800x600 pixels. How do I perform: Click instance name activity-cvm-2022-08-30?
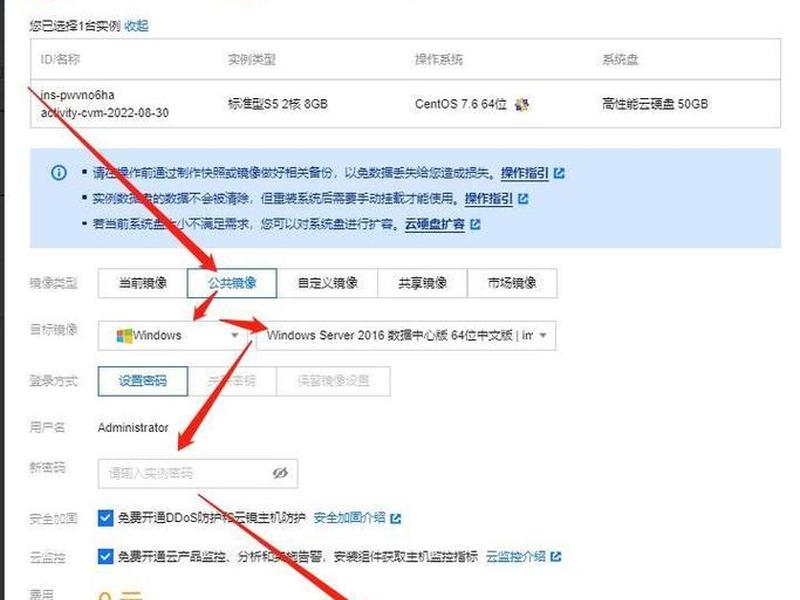coord(105,113)
